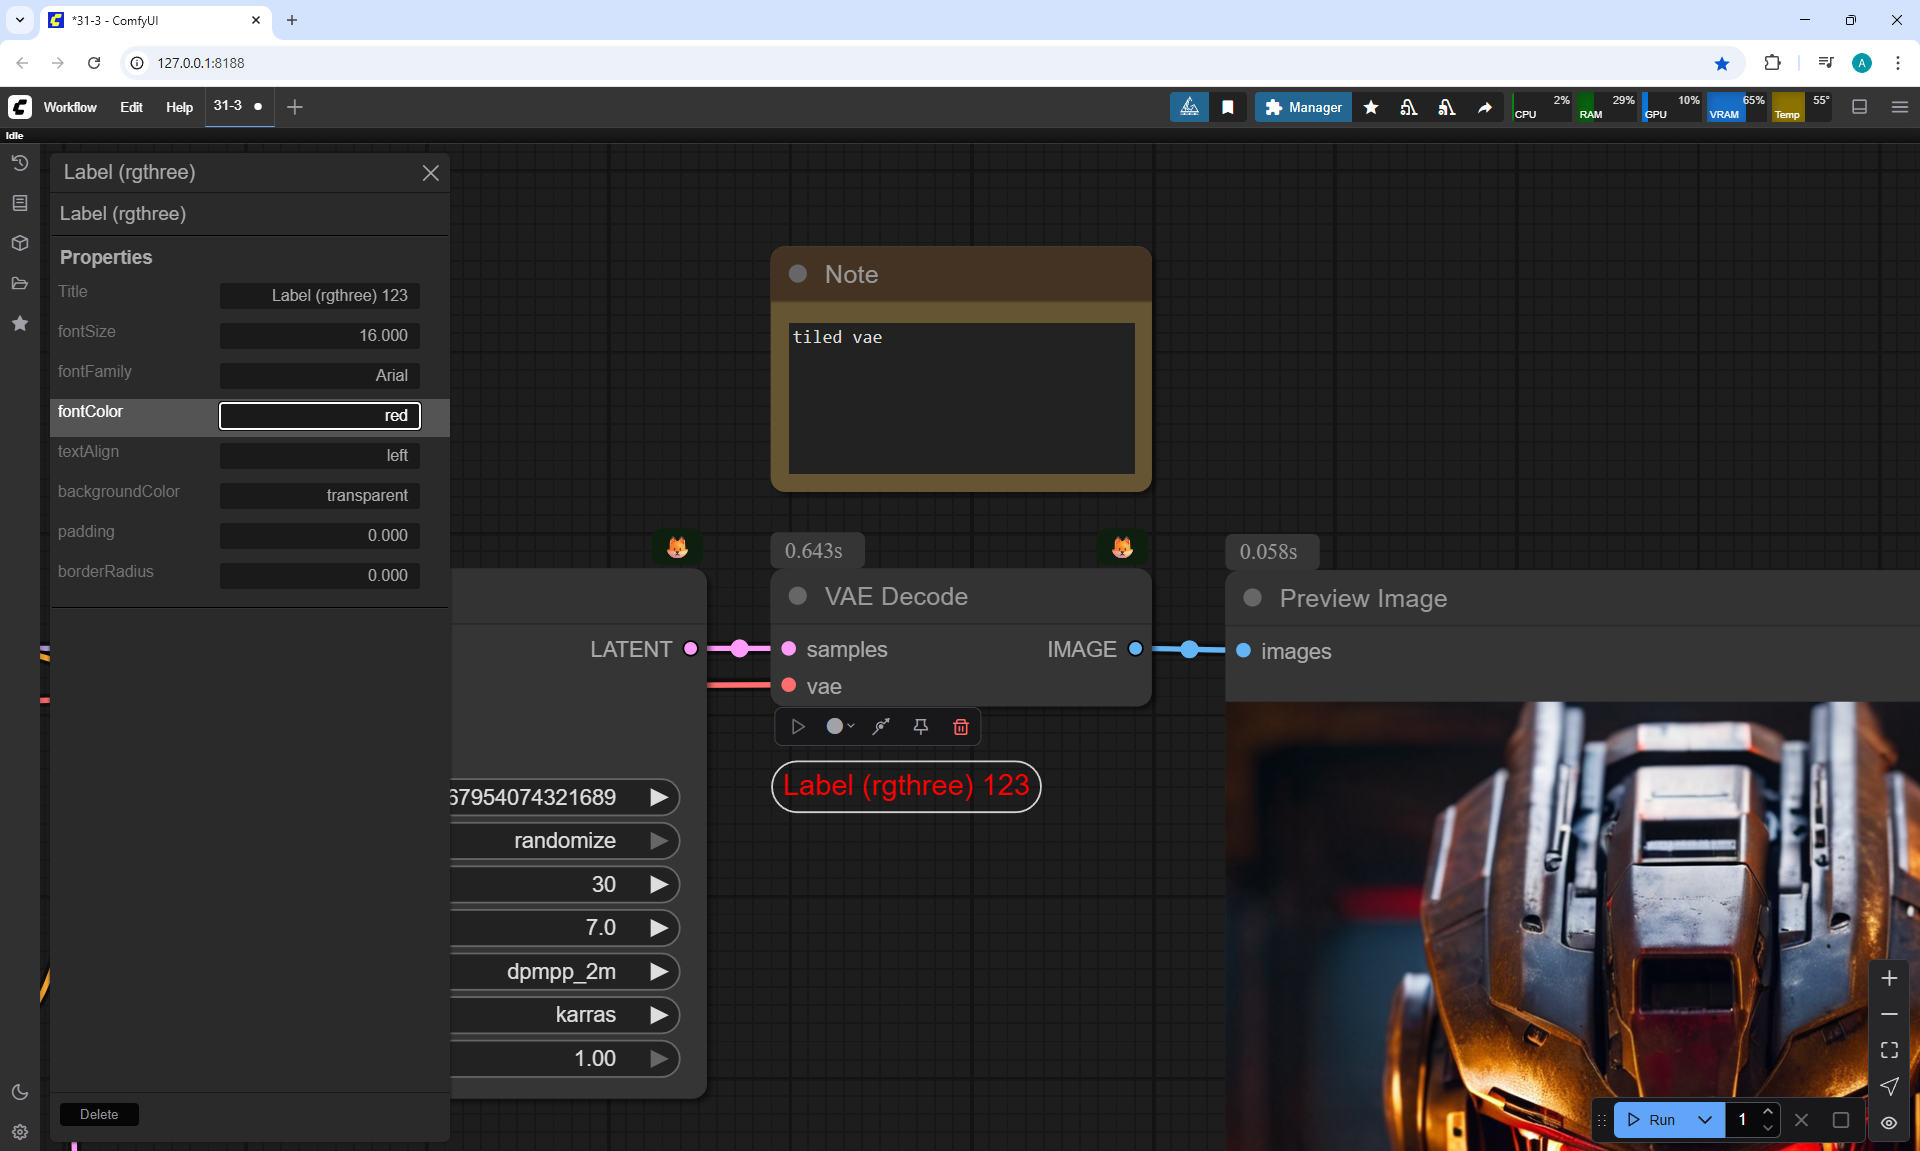
Task: Open node color dropdown in toolbox
Action: [x=840, y=727]
